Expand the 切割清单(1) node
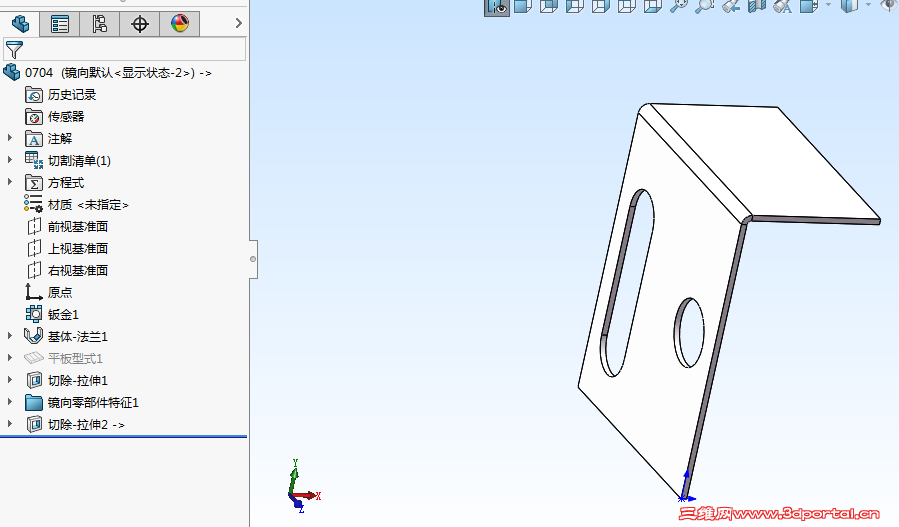This screenshot has height=527, width=899. [10, 160]
